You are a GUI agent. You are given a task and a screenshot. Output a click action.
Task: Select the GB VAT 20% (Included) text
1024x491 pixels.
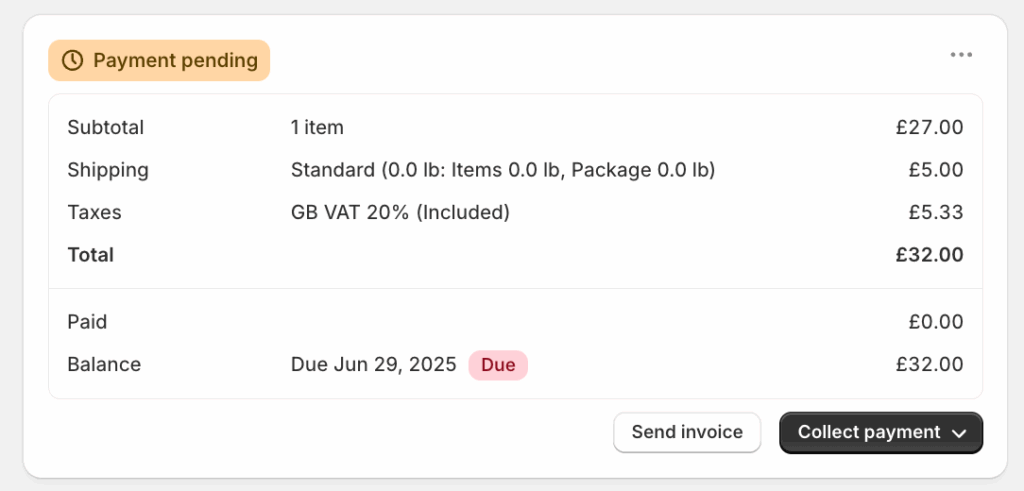(x=400, y=212)
